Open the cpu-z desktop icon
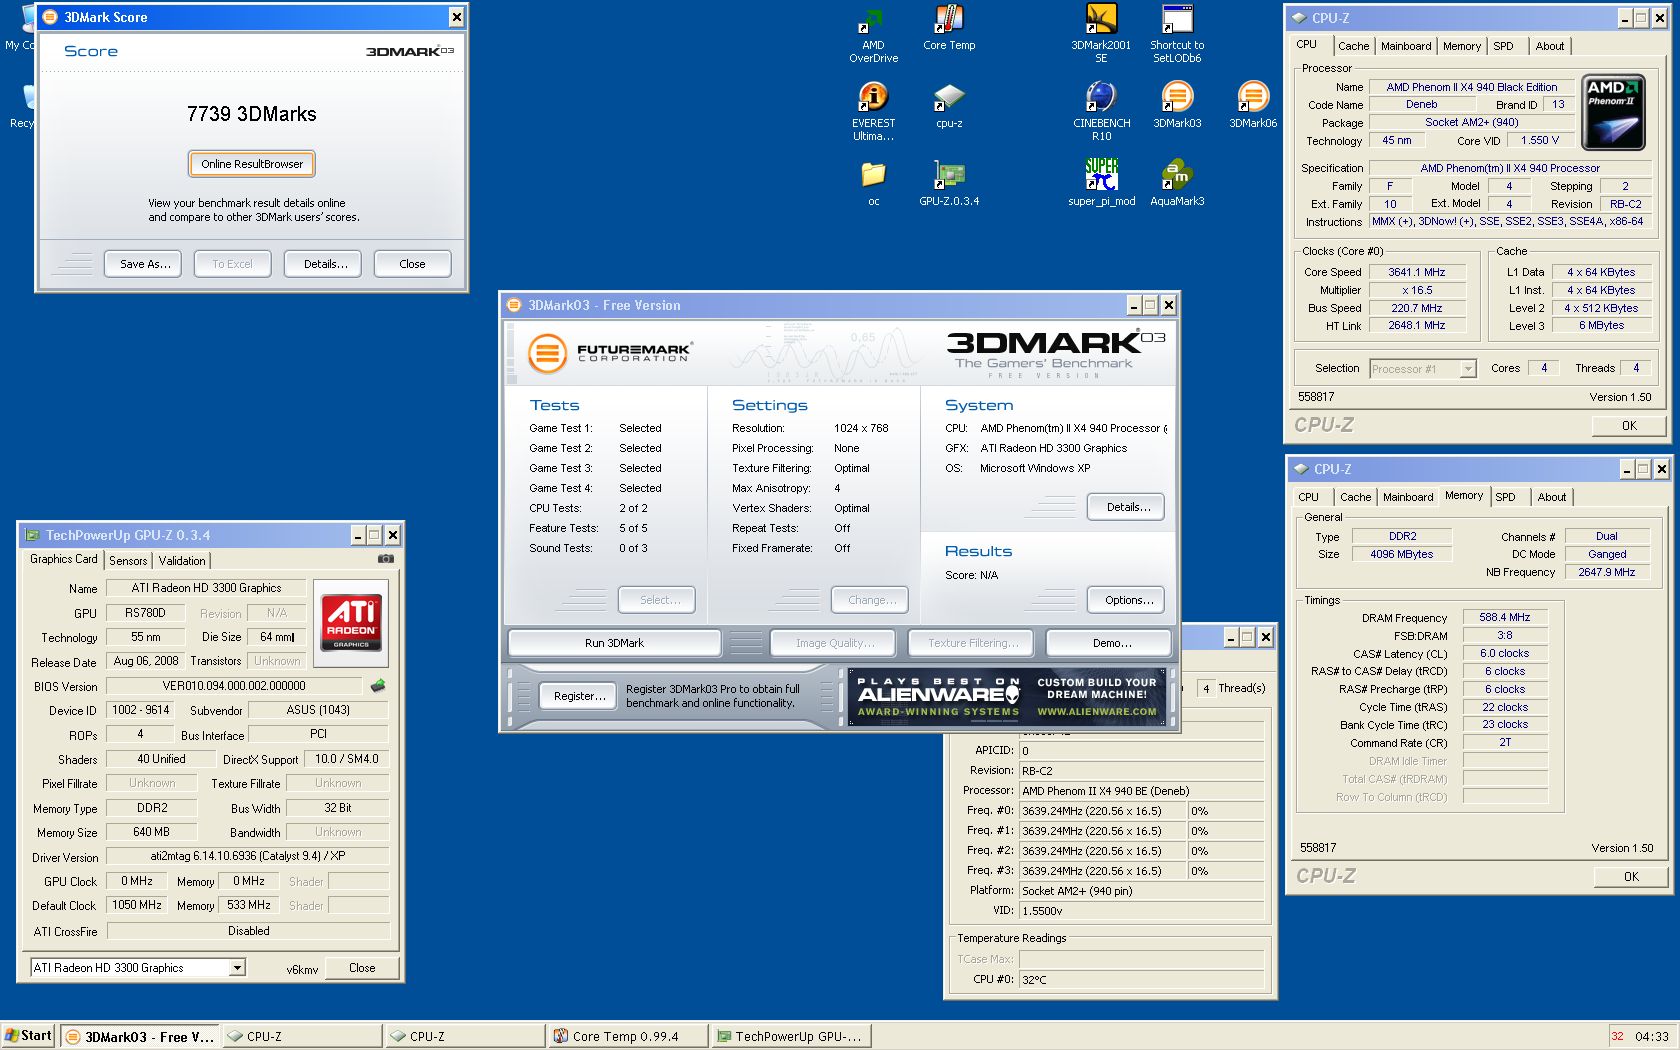This screenshot has width=1680, height=1050. tap(949, 106)
